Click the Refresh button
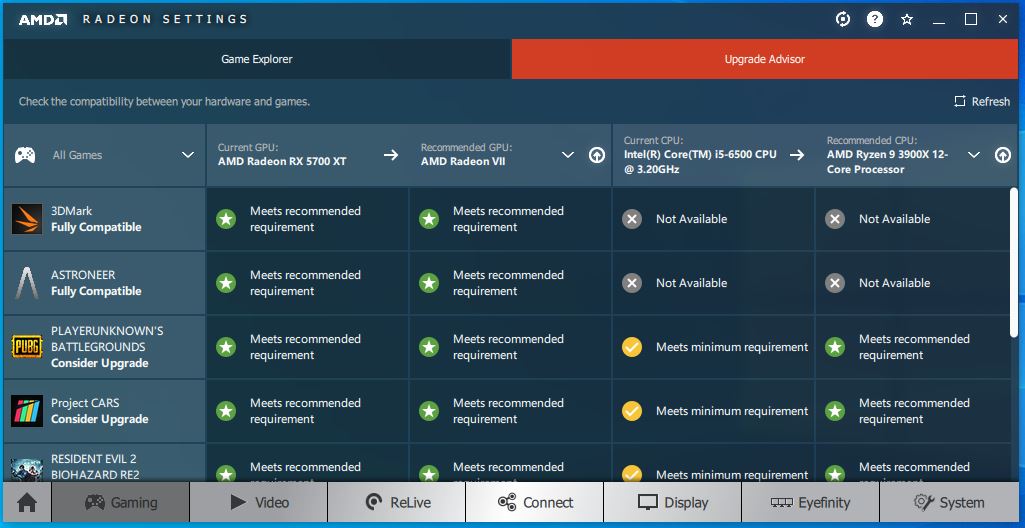This screenshot has height=528, width=1025. (x=982, y=101)
